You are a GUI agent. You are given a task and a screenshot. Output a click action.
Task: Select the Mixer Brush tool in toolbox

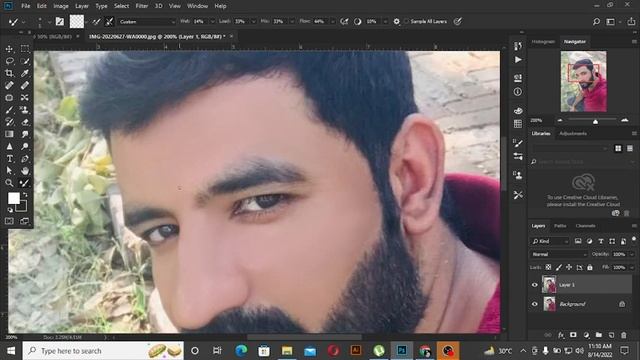(x=25, y=183)
